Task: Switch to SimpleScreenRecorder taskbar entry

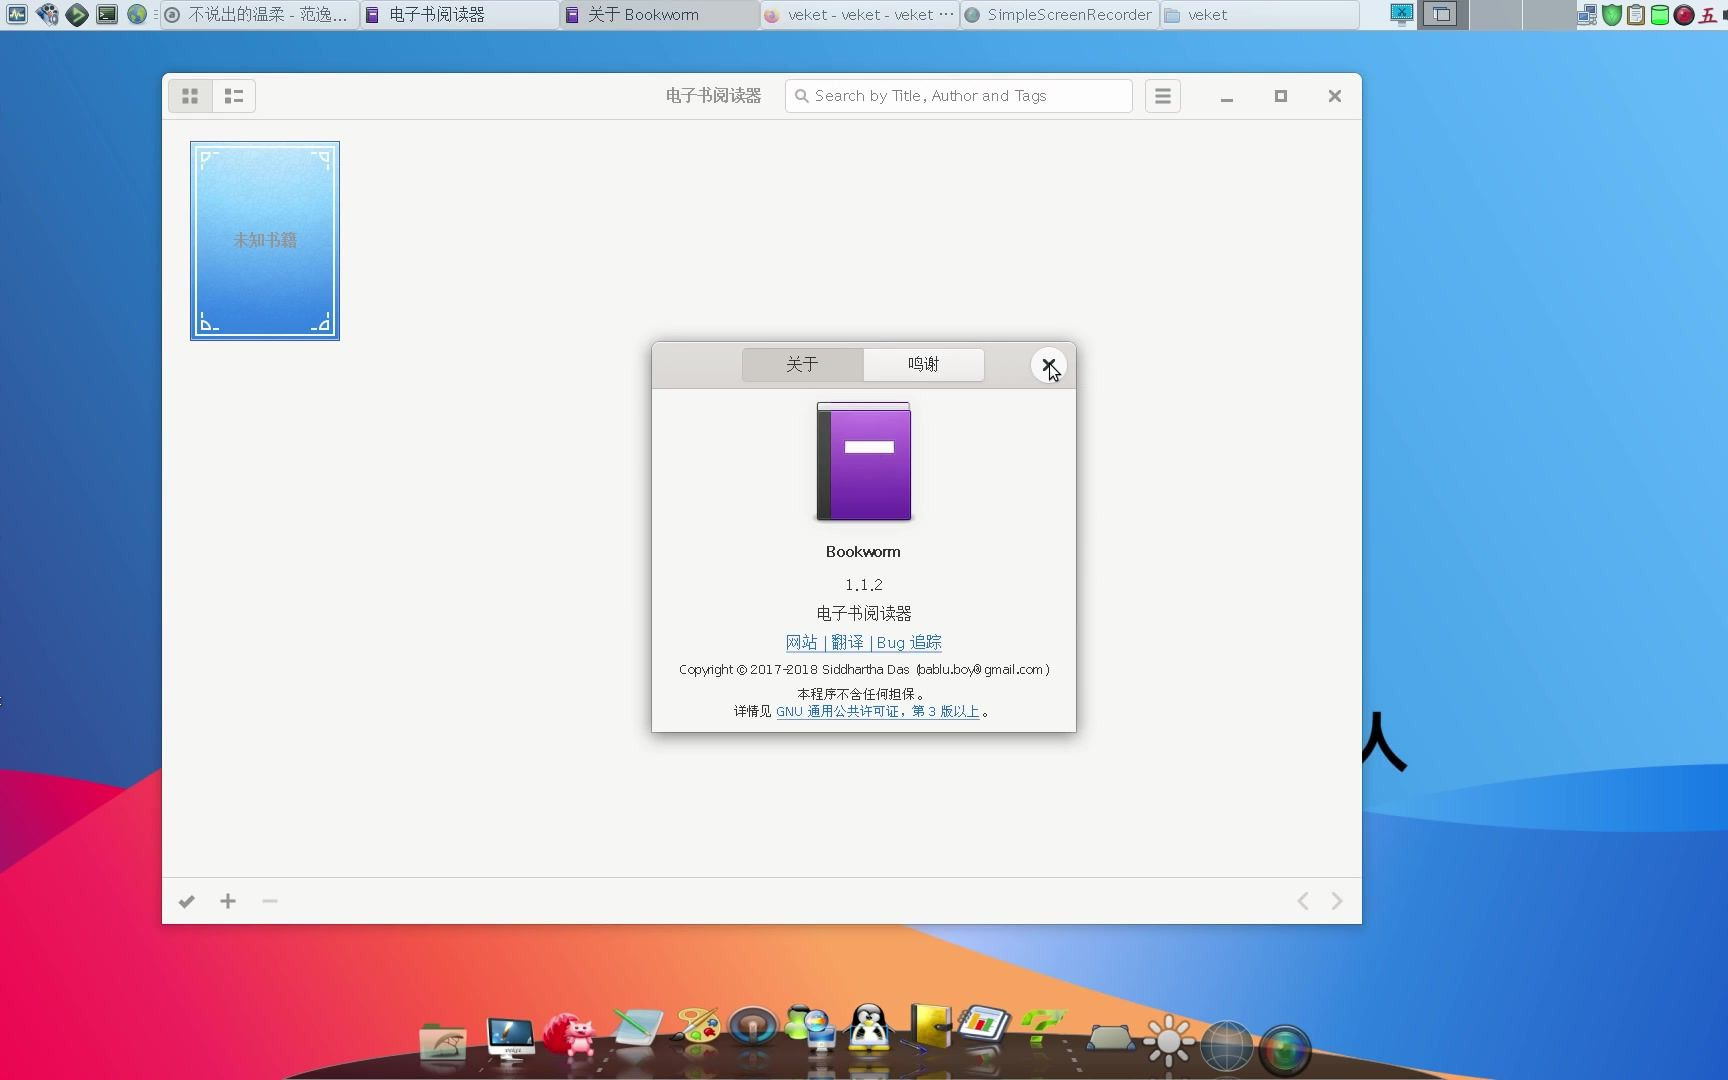Action: click(x=1060, y=14)
